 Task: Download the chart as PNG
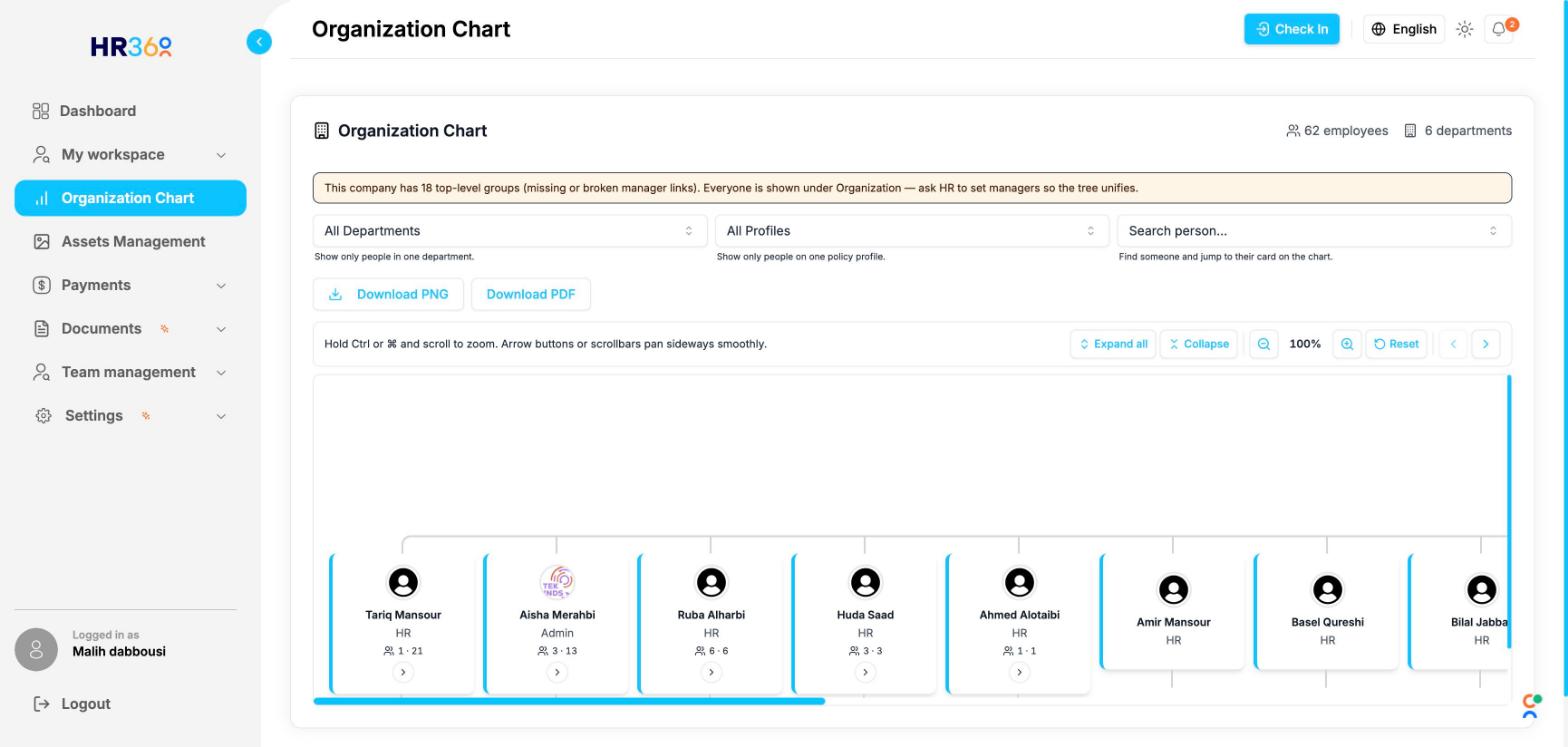coord(388,294)
